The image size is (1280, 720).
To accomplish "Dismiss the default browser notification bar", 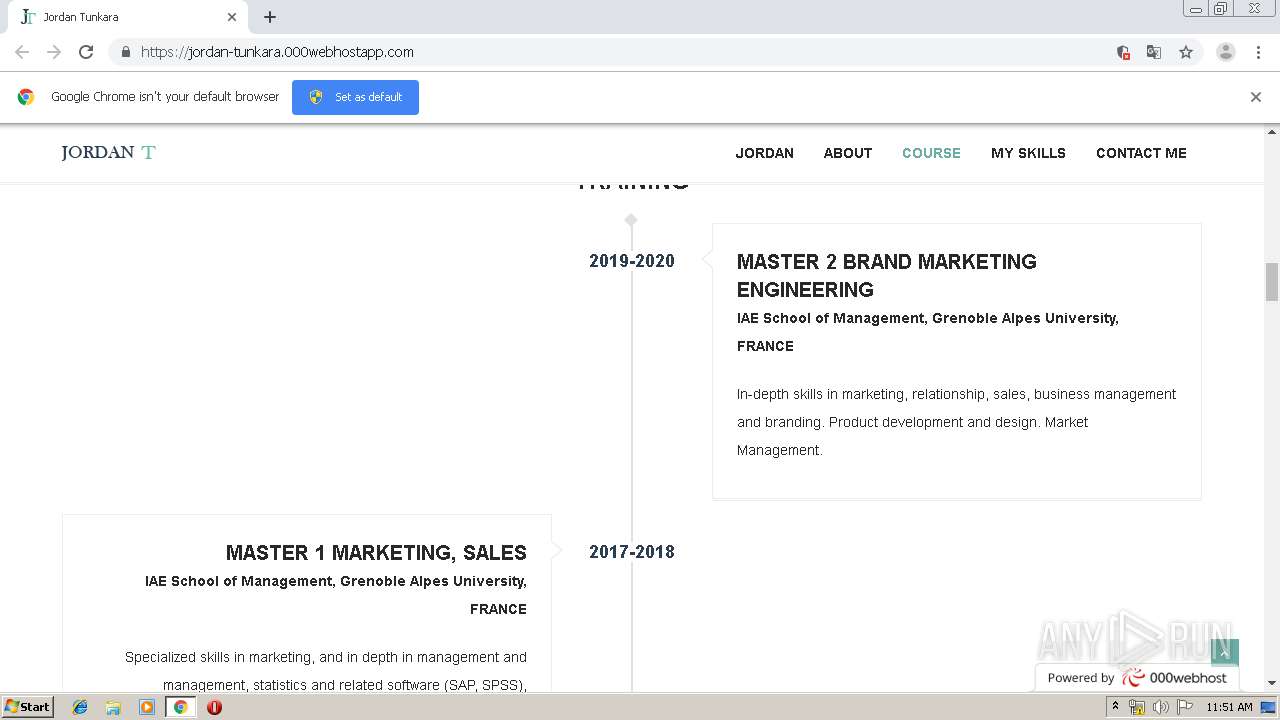I will [x=1255, y=97].
